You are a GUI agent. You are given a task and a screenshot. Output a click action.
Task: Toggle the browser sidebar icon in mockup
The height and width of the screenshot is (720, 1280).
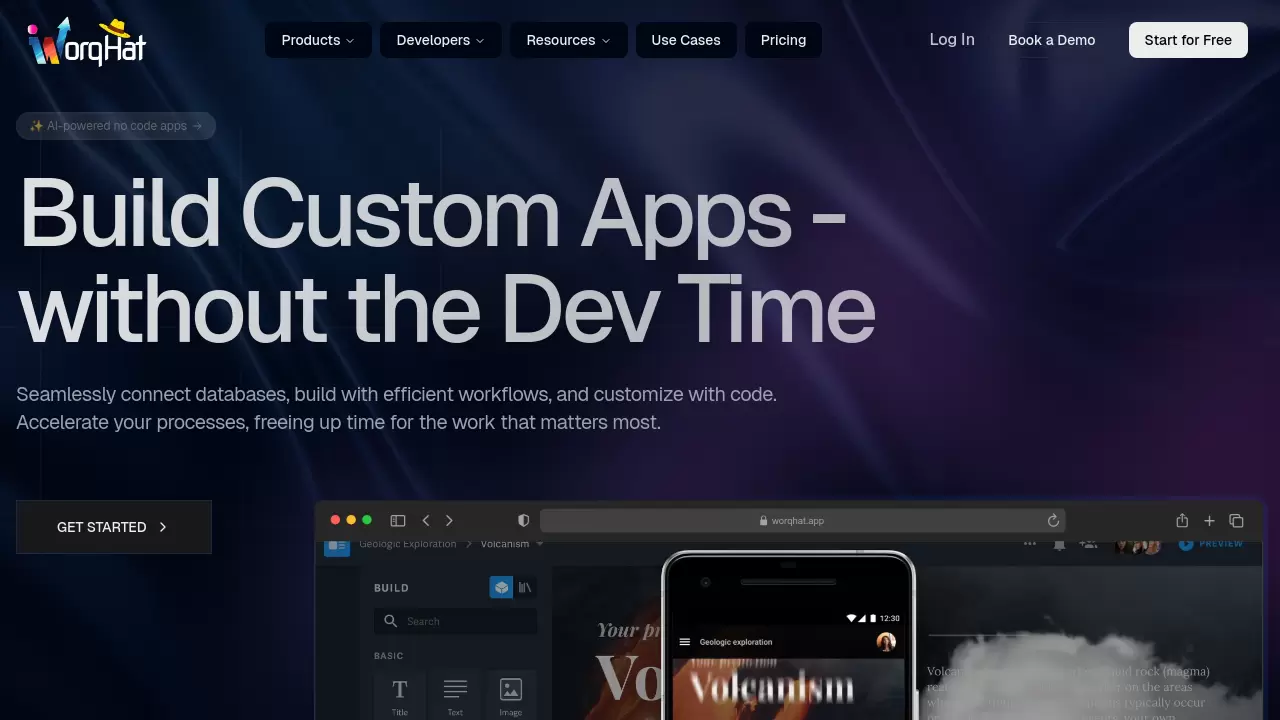398,520
